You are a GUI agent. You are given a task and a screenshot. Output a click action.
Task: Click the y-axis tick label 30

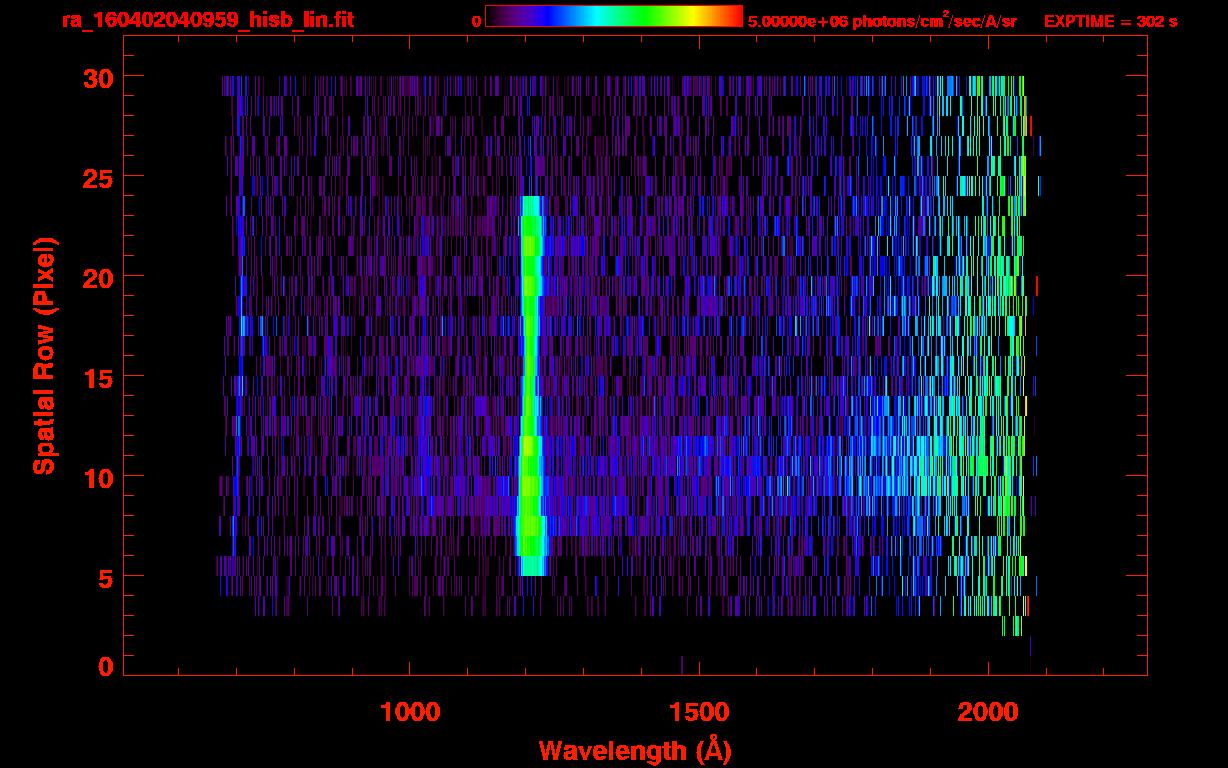click(x=97, y=77)
